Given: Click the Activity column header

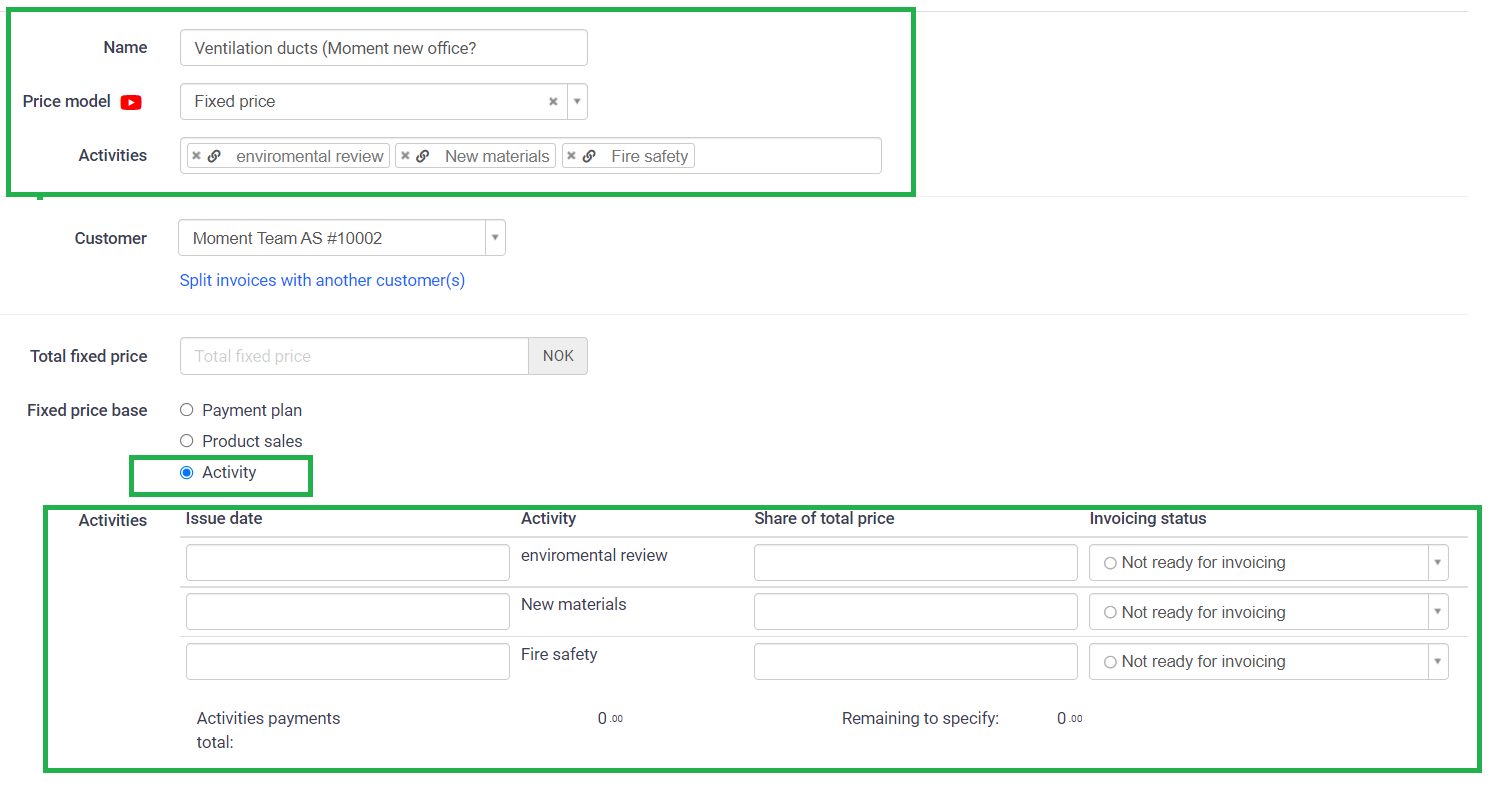Looking at the screenshot, I should tap(548, 519).
